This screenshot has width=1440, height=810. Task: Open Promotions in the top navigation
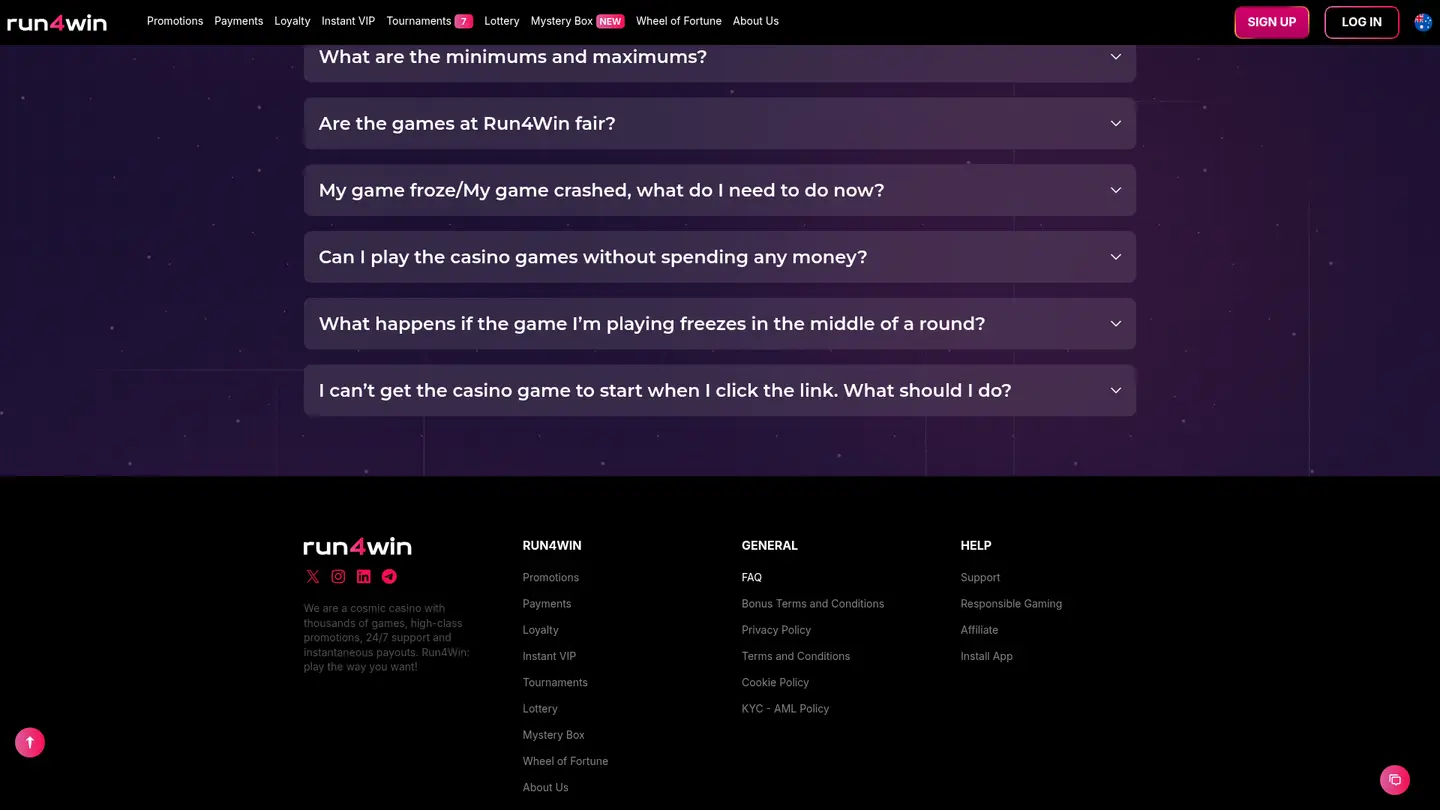click(x=175, y=21)
